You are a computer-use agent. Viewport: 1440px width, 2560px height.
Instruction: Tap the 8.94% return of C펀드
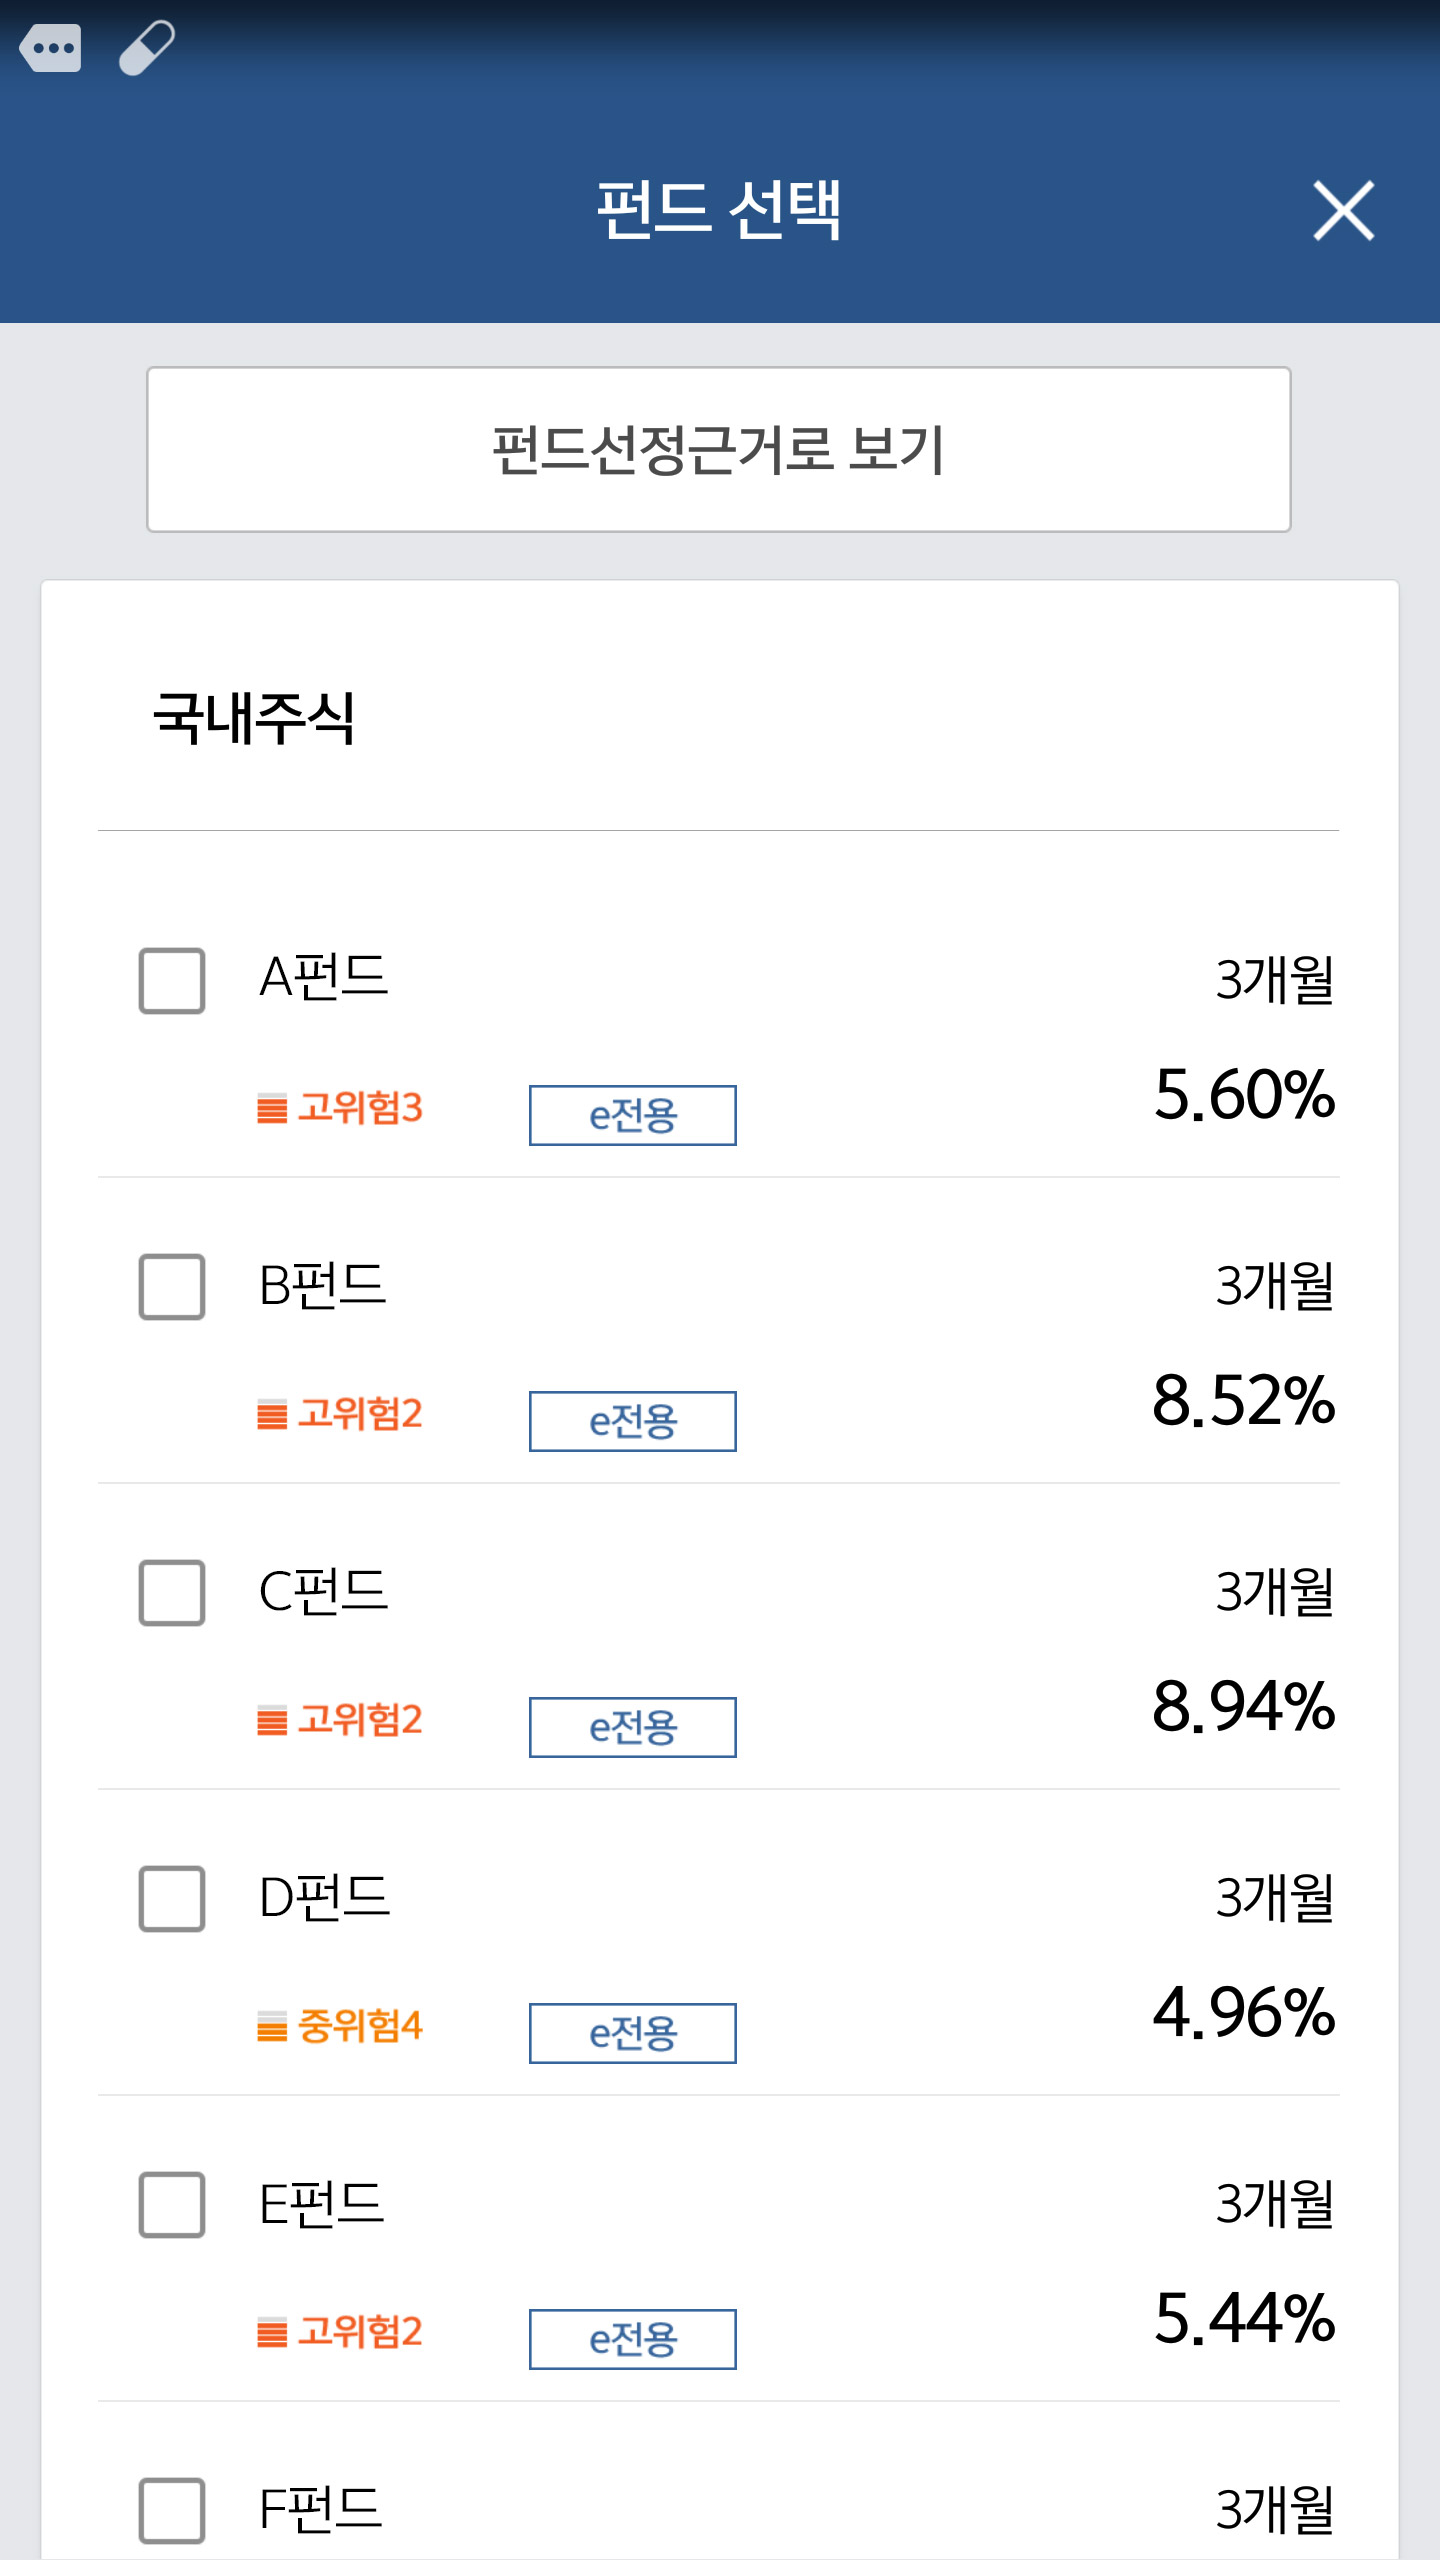coord(1243,1706)
